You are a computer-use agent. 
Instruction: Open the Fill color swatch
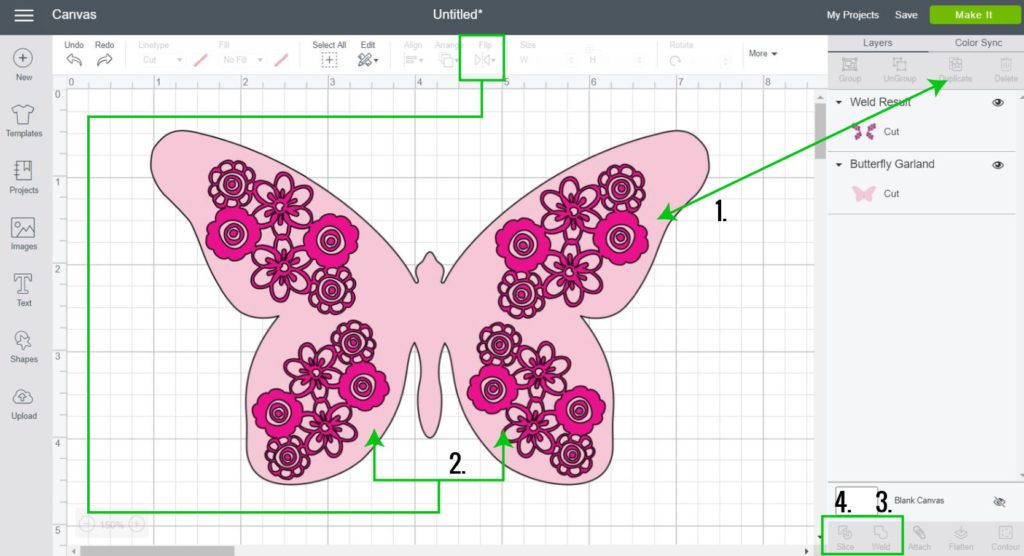click(x=281, y=60)
